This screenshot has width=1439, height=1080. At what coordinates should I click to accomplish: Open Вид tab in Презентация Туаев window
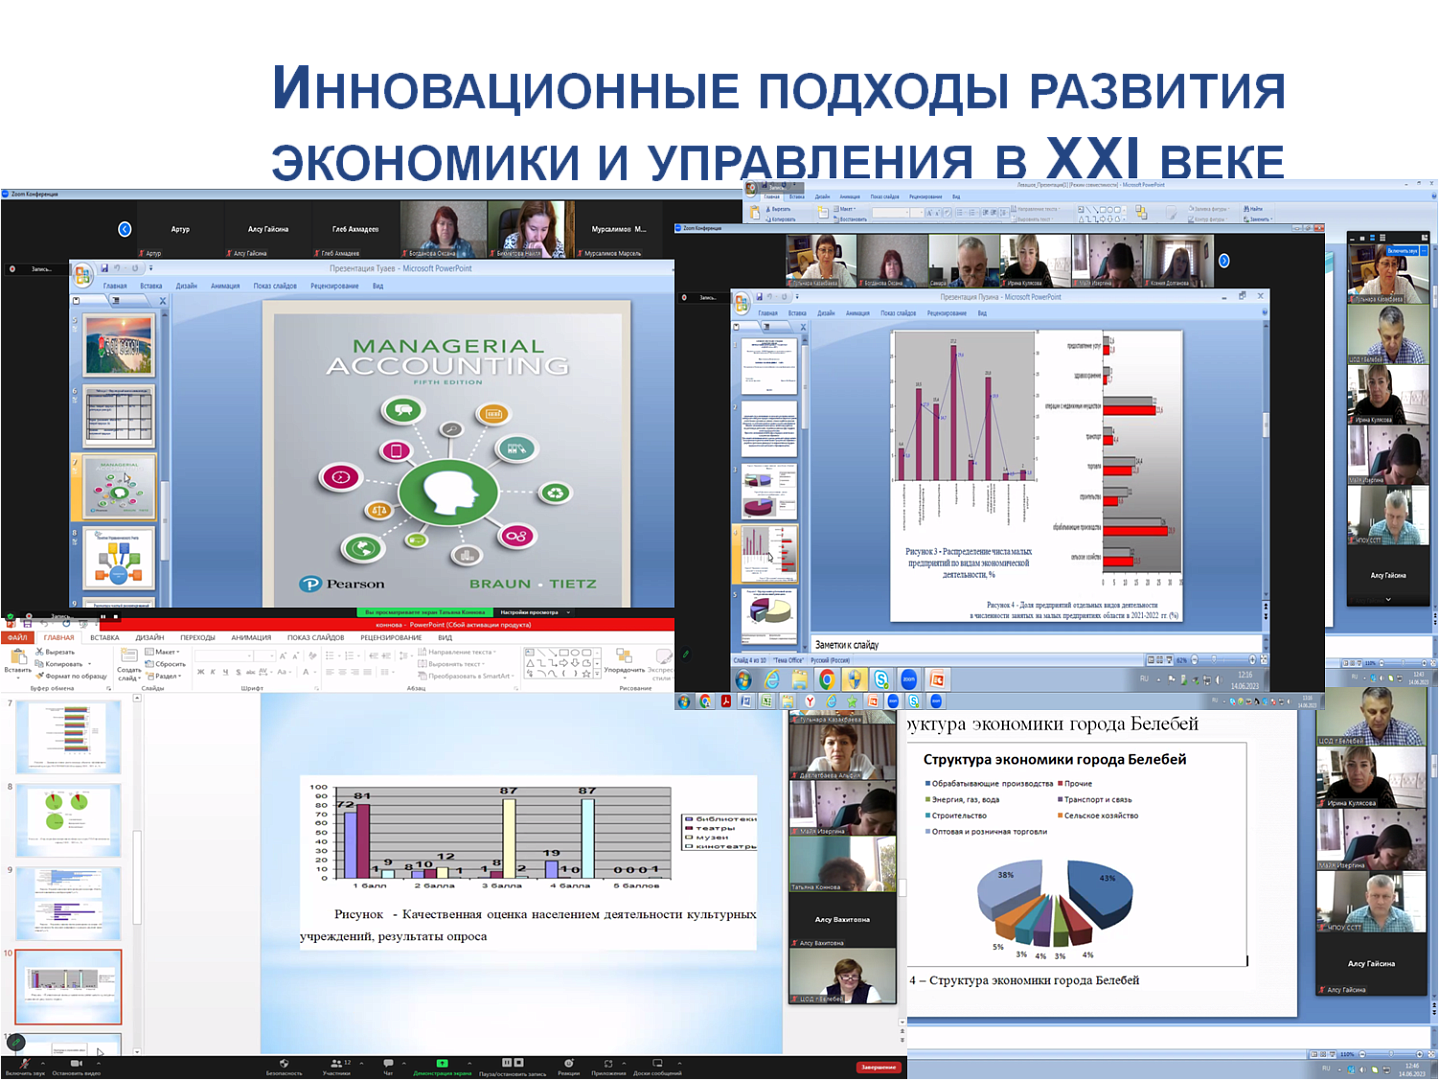tap(378, 286)
